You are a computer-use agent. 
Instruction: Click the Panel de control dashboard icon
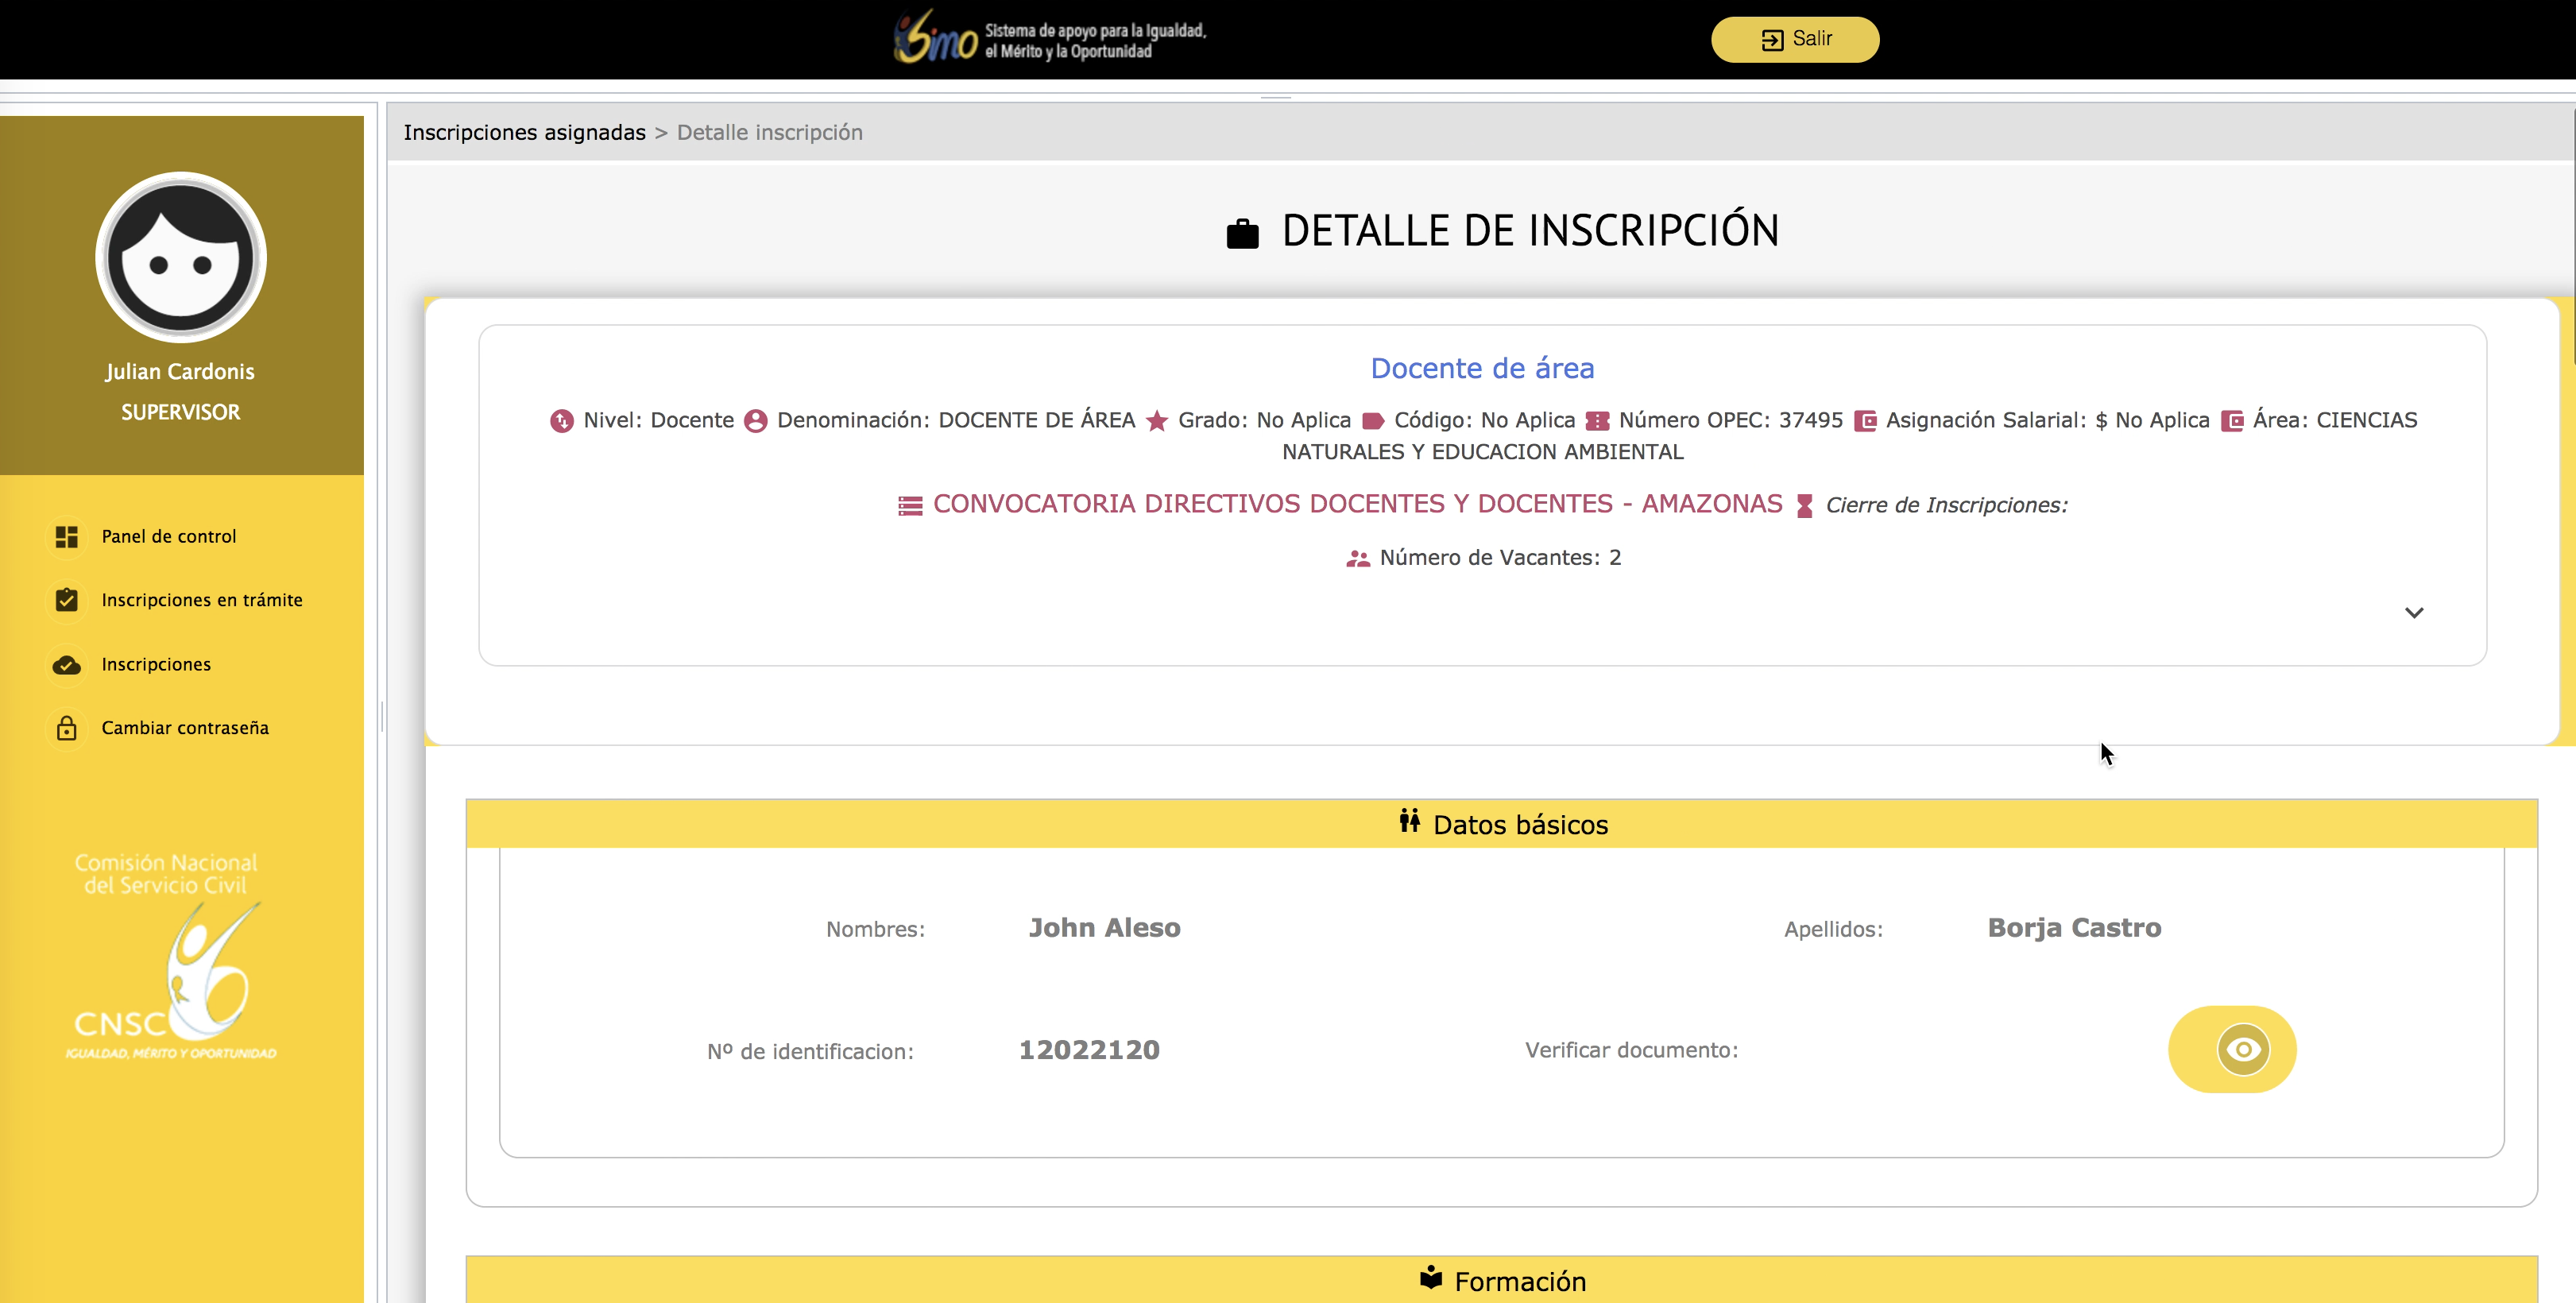(x=66, y=537)
